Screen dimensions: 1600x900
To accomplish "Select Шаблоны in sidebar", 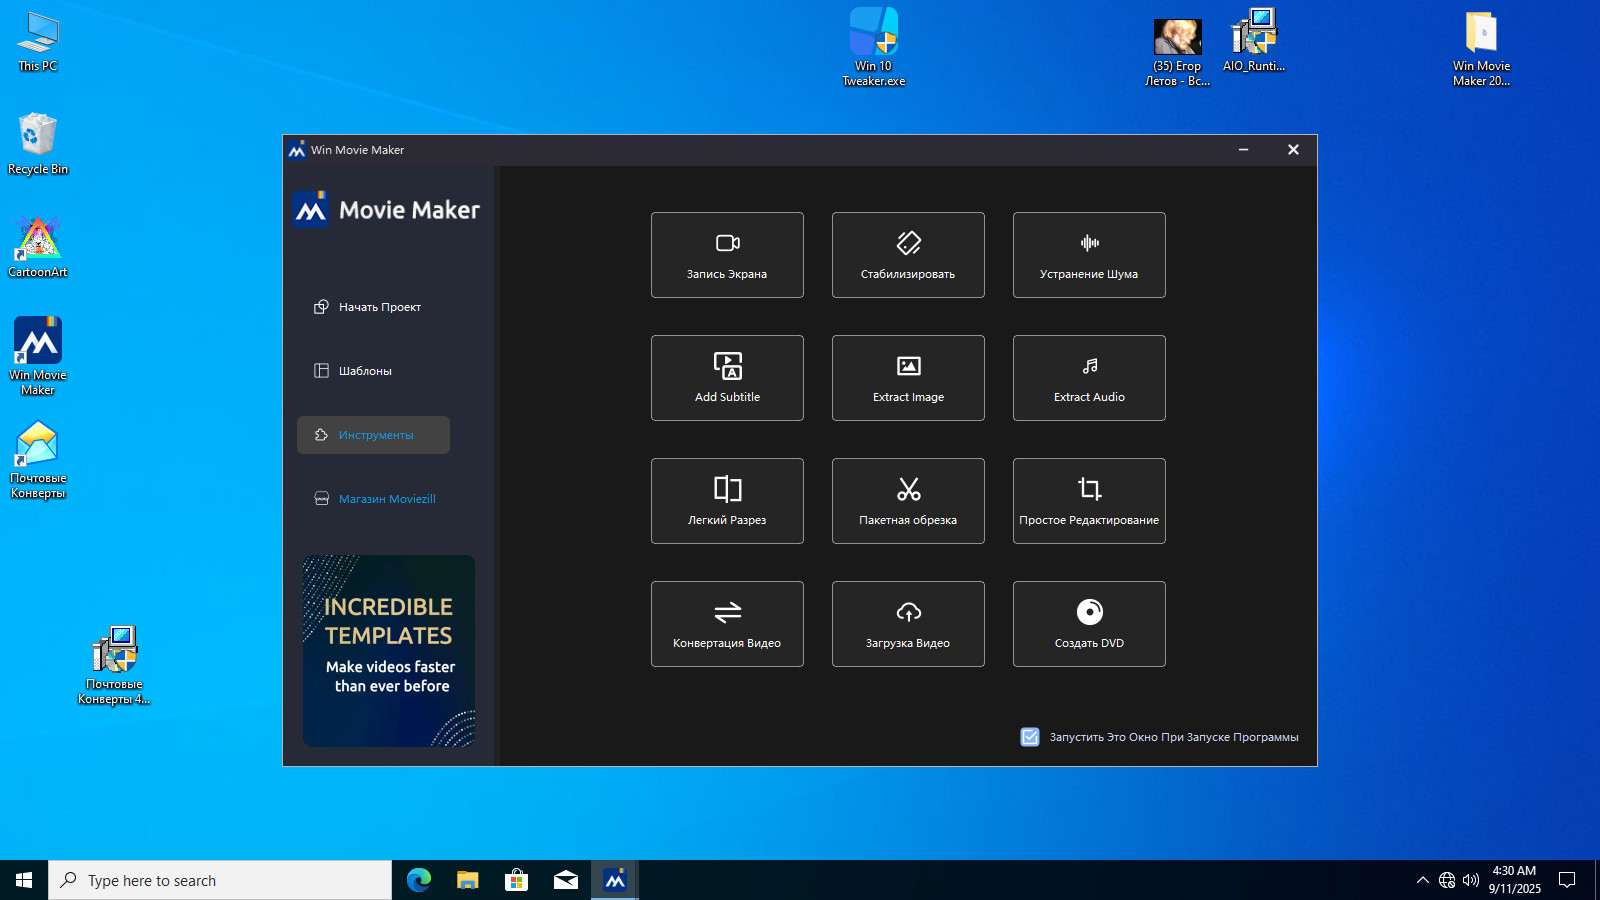I will click(373, 371).
